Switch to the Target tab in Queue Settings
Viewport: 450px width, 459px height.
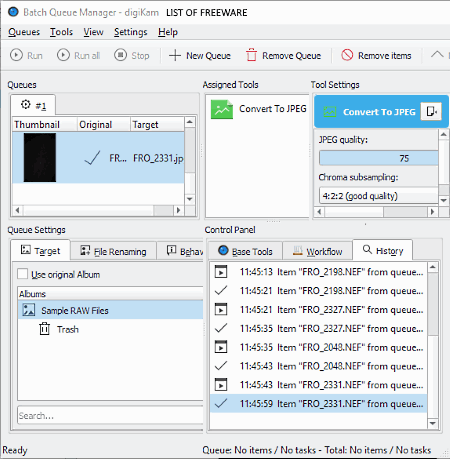coord(40,250)
